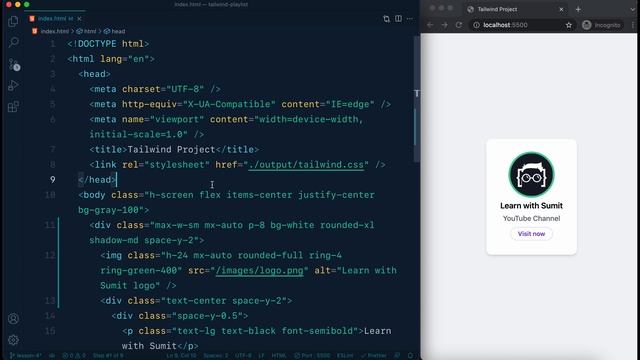The width and height of the screenshot is (640, 360).
Task: Click the html breadcrumb segment
Action: pos(87,31)
